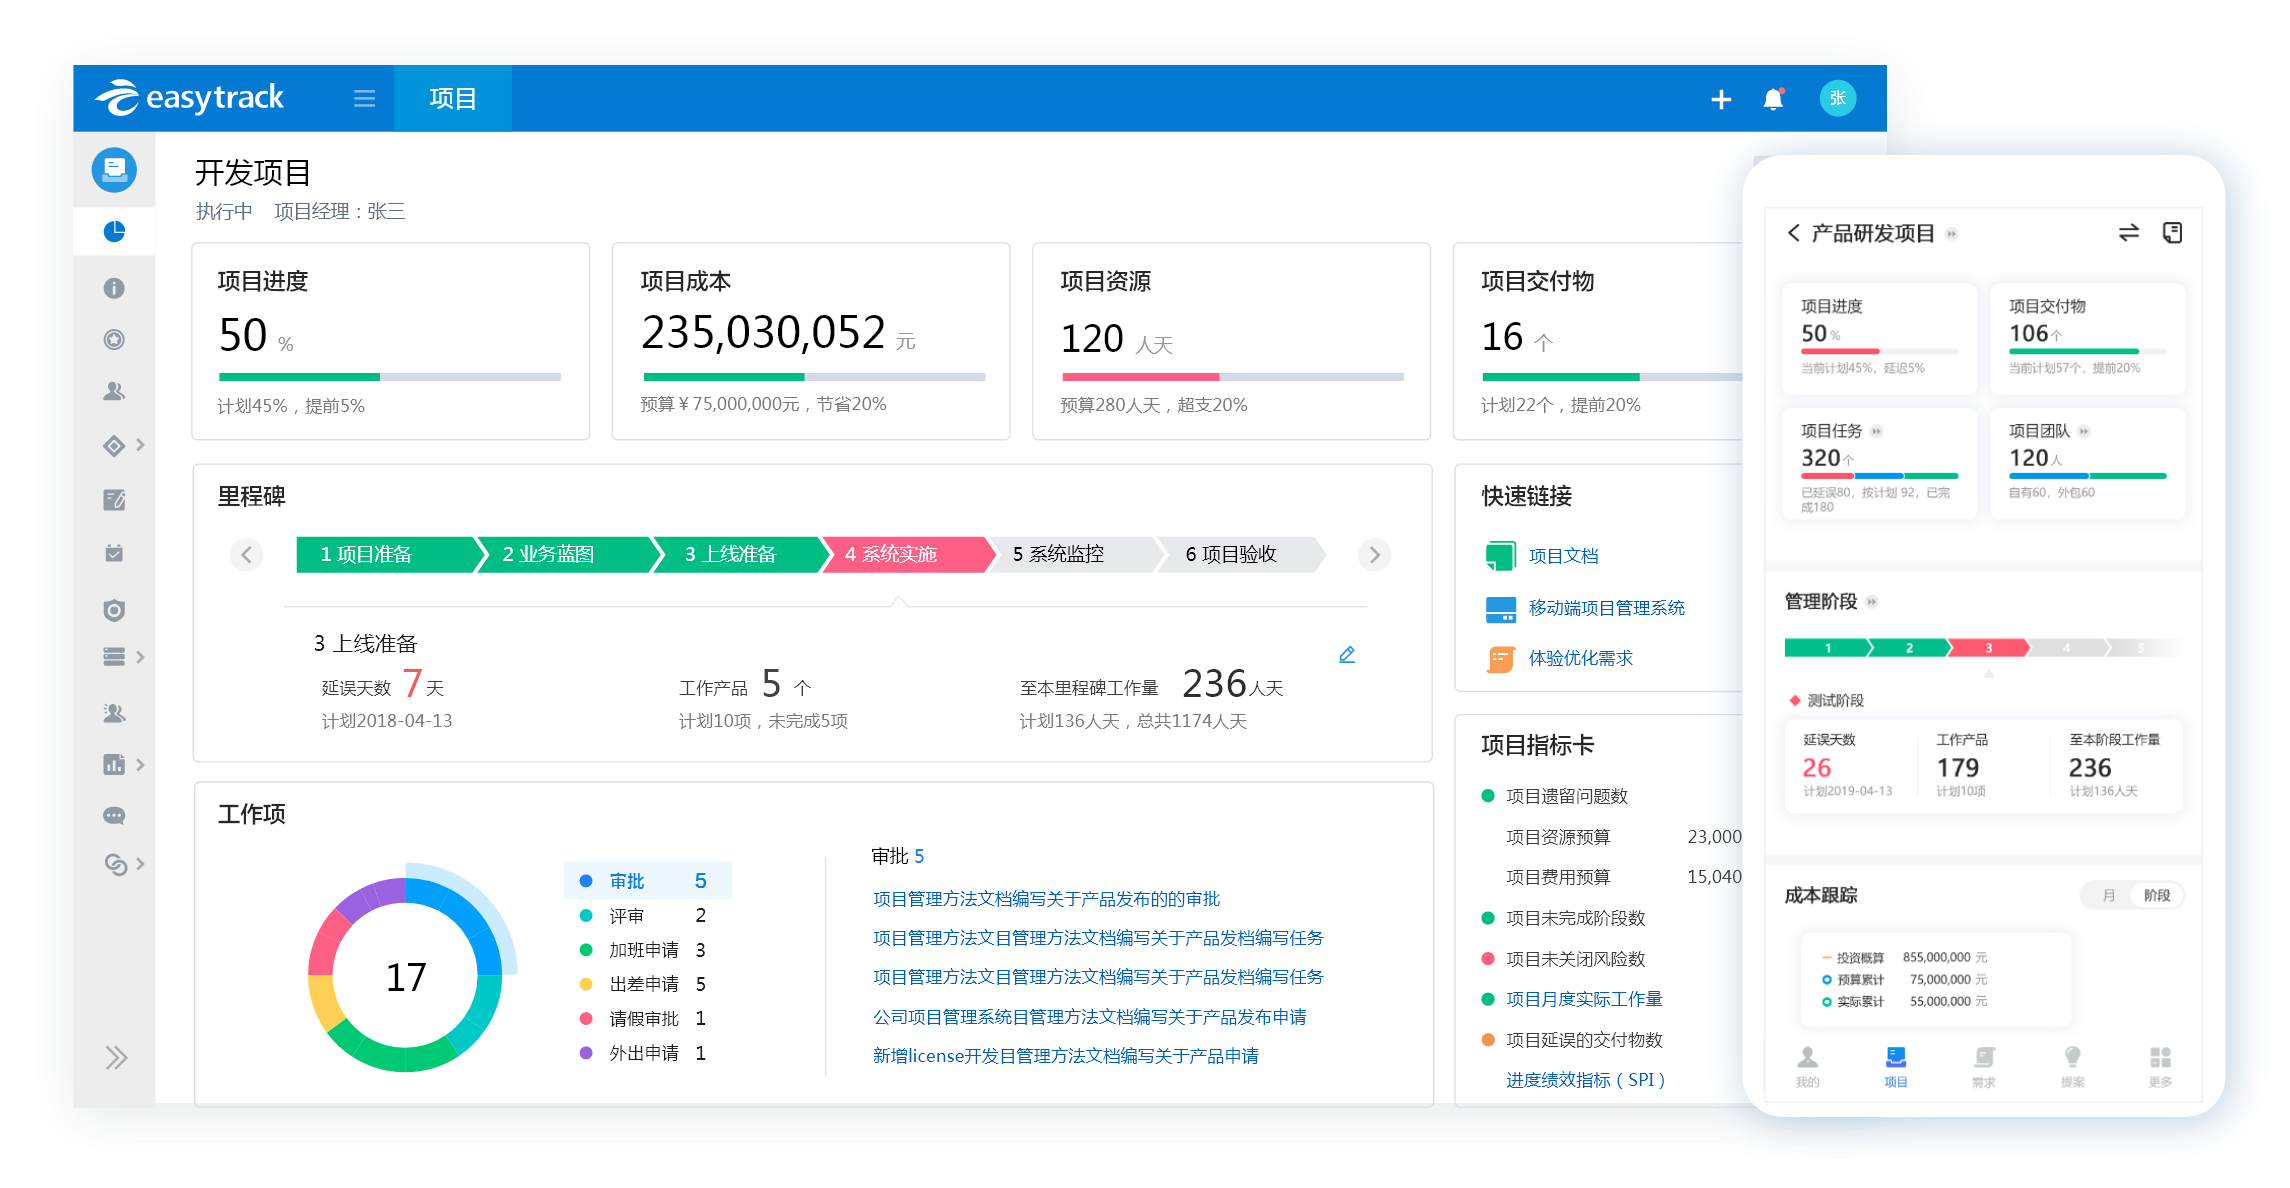Image resolution: width=2290 pixels, height=1188 pixels.
Task: Expand the diamond sidebar item chevron
Action: tap(141, 445)
